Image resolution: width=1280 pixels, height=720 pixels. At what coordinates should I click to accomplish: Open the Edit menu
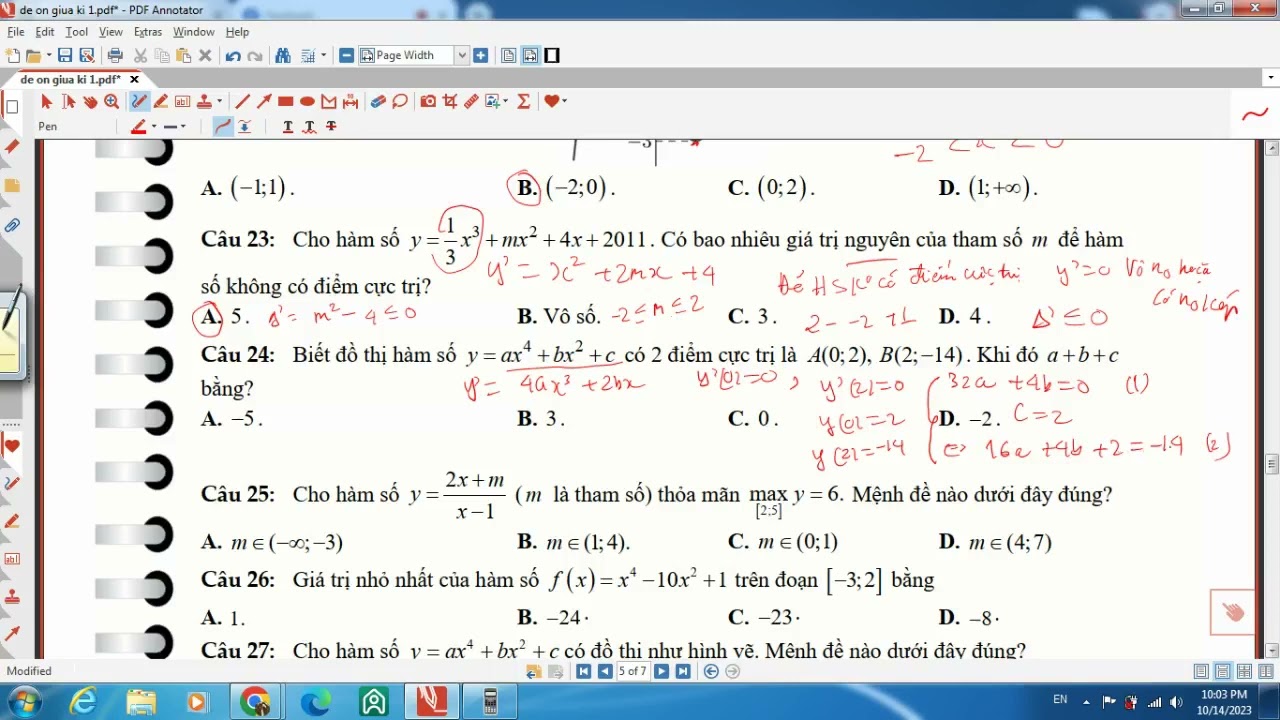point(45,32)
